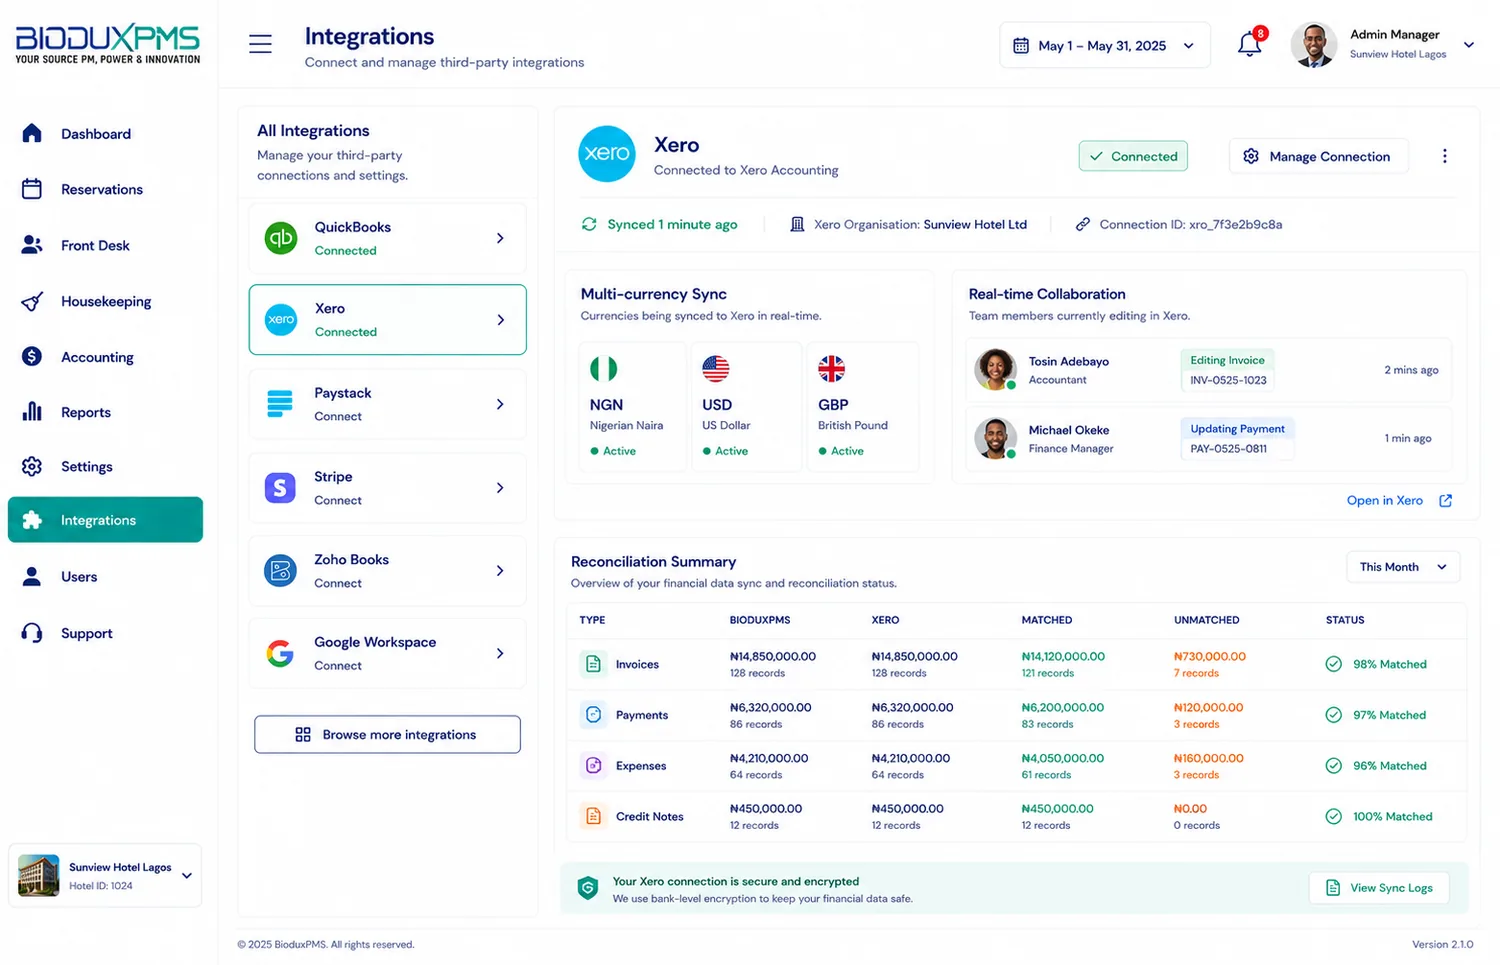Click the Paystack logo icon
Viewport: 1500px width, 965px height.
280,403
